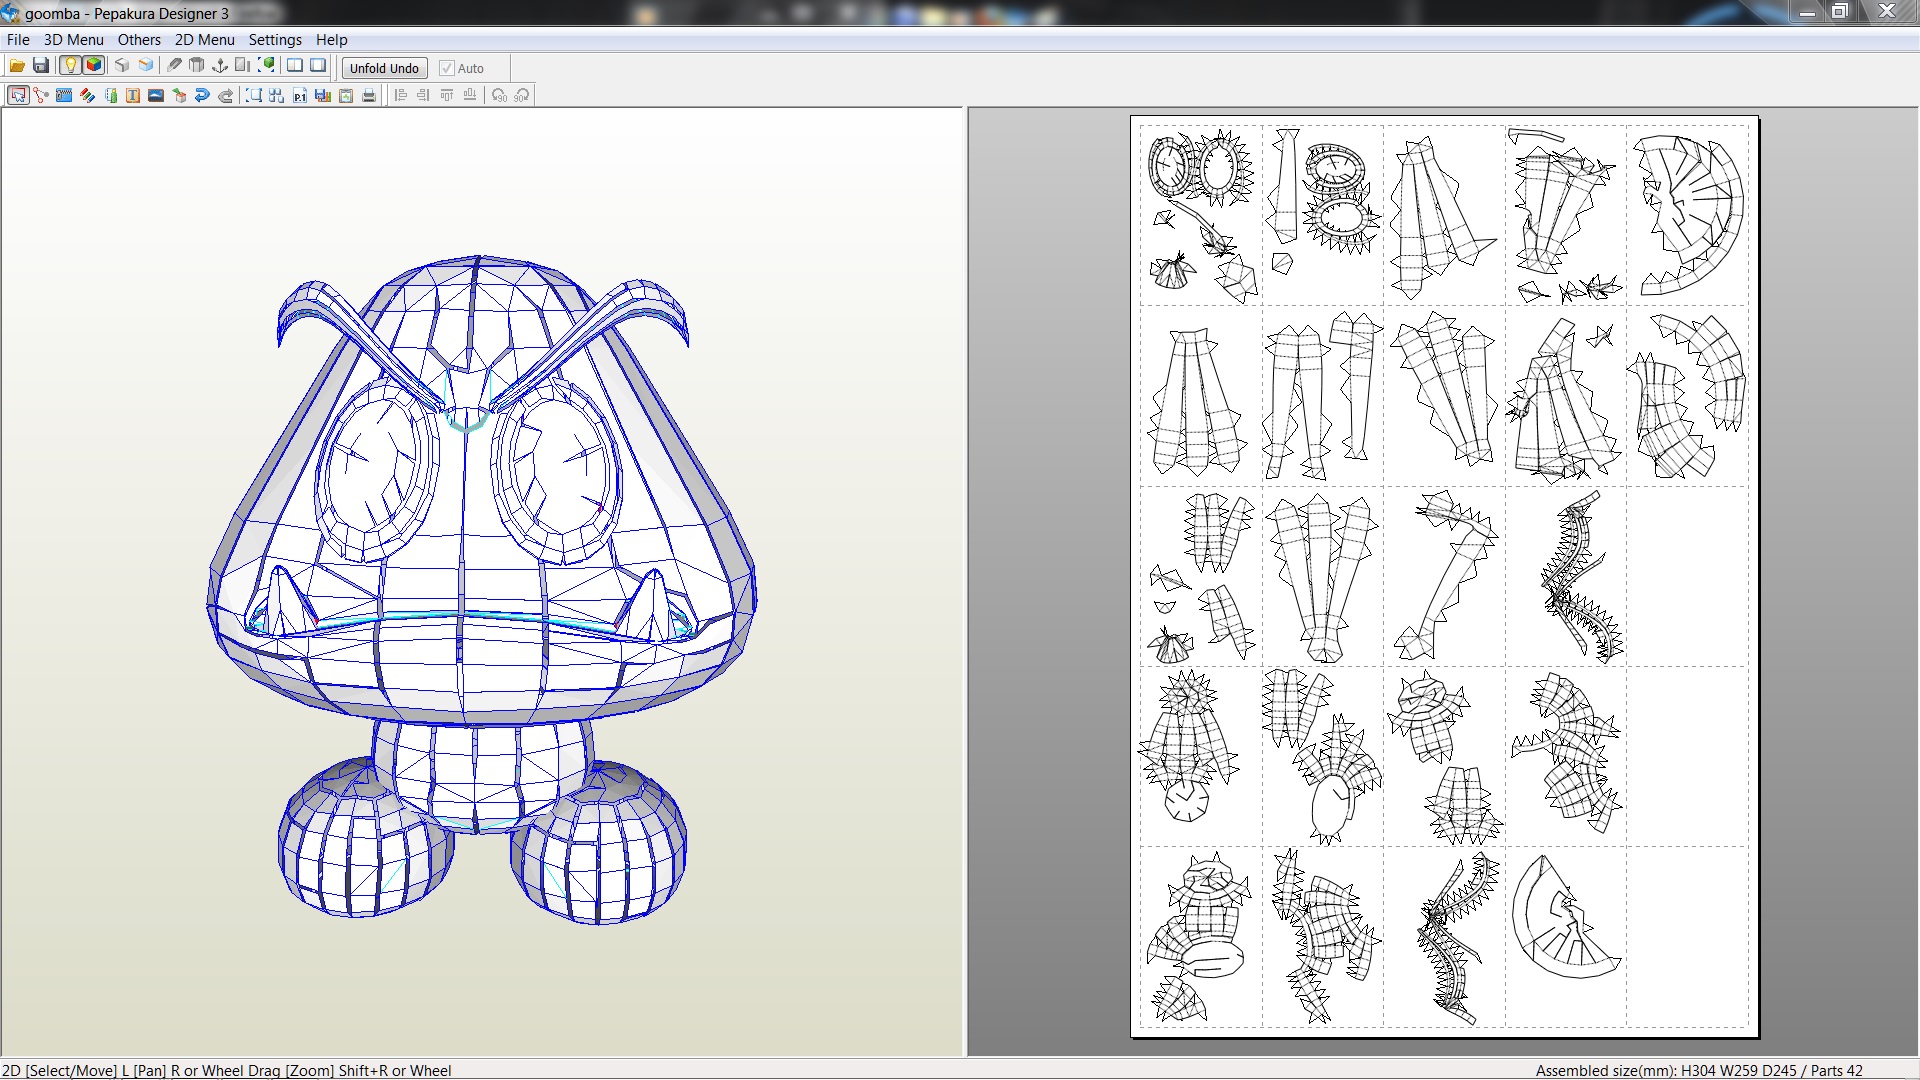Select the colored pencils edge color tool
The image size is (1920, 1080).
click(x=87, y=96)
